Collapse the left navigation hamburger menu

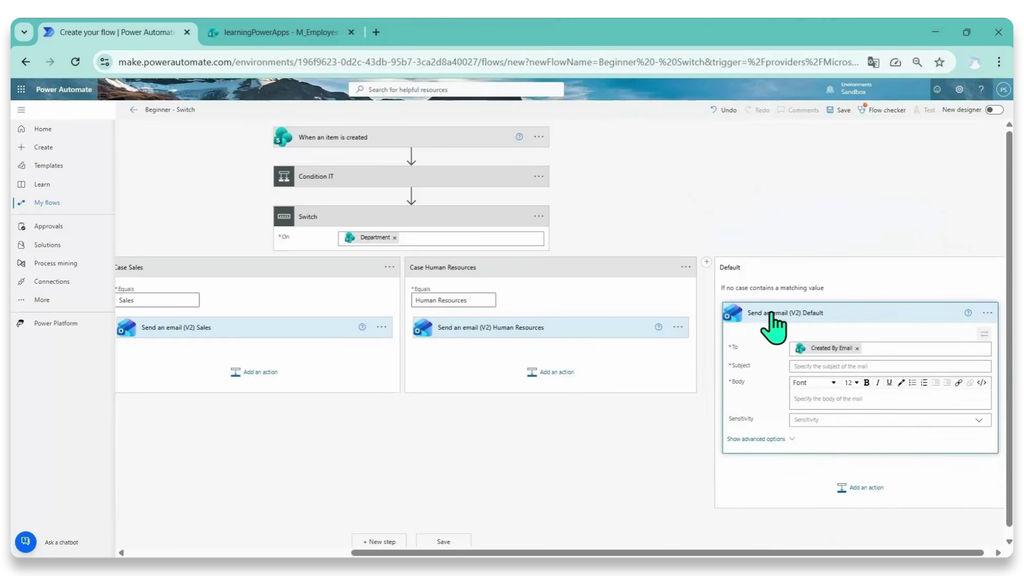tap(21, 110)
